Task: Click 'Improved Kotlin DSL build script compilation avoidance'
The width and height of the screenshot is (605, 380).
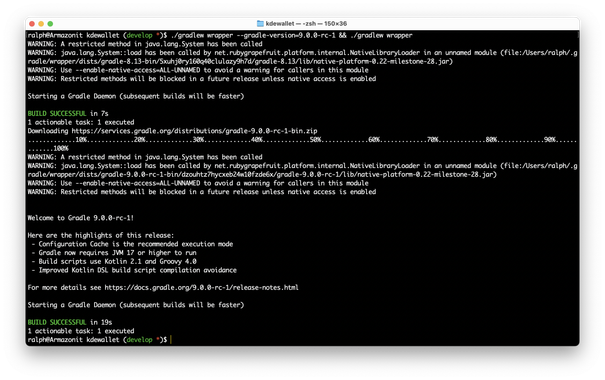Action: [x=137, y=270]
